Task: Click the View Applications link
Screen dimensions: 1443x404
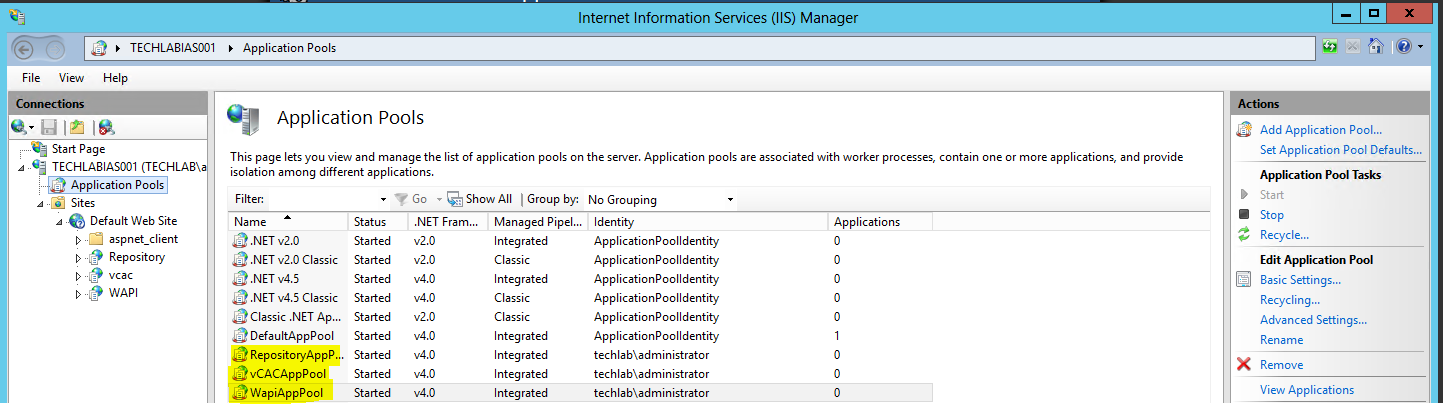Action: (1307, 389)
